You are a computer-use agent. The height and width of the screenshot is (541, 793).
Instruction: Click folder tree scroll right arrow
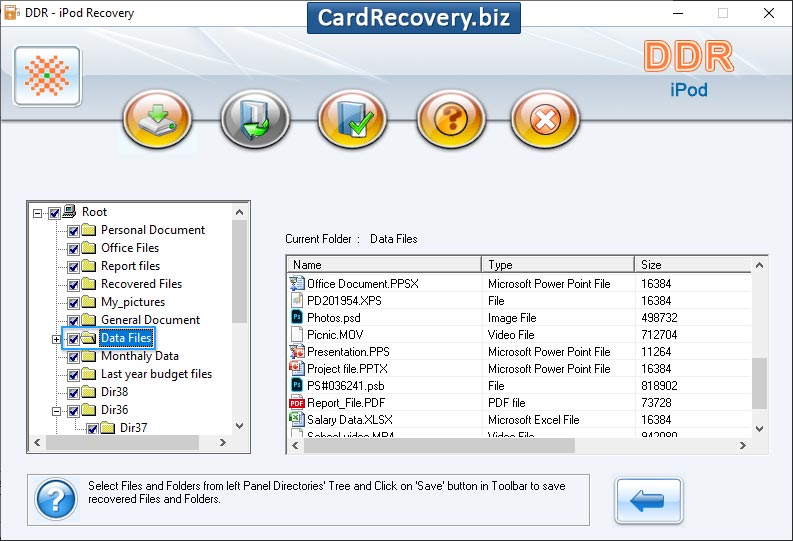point(223,442)
